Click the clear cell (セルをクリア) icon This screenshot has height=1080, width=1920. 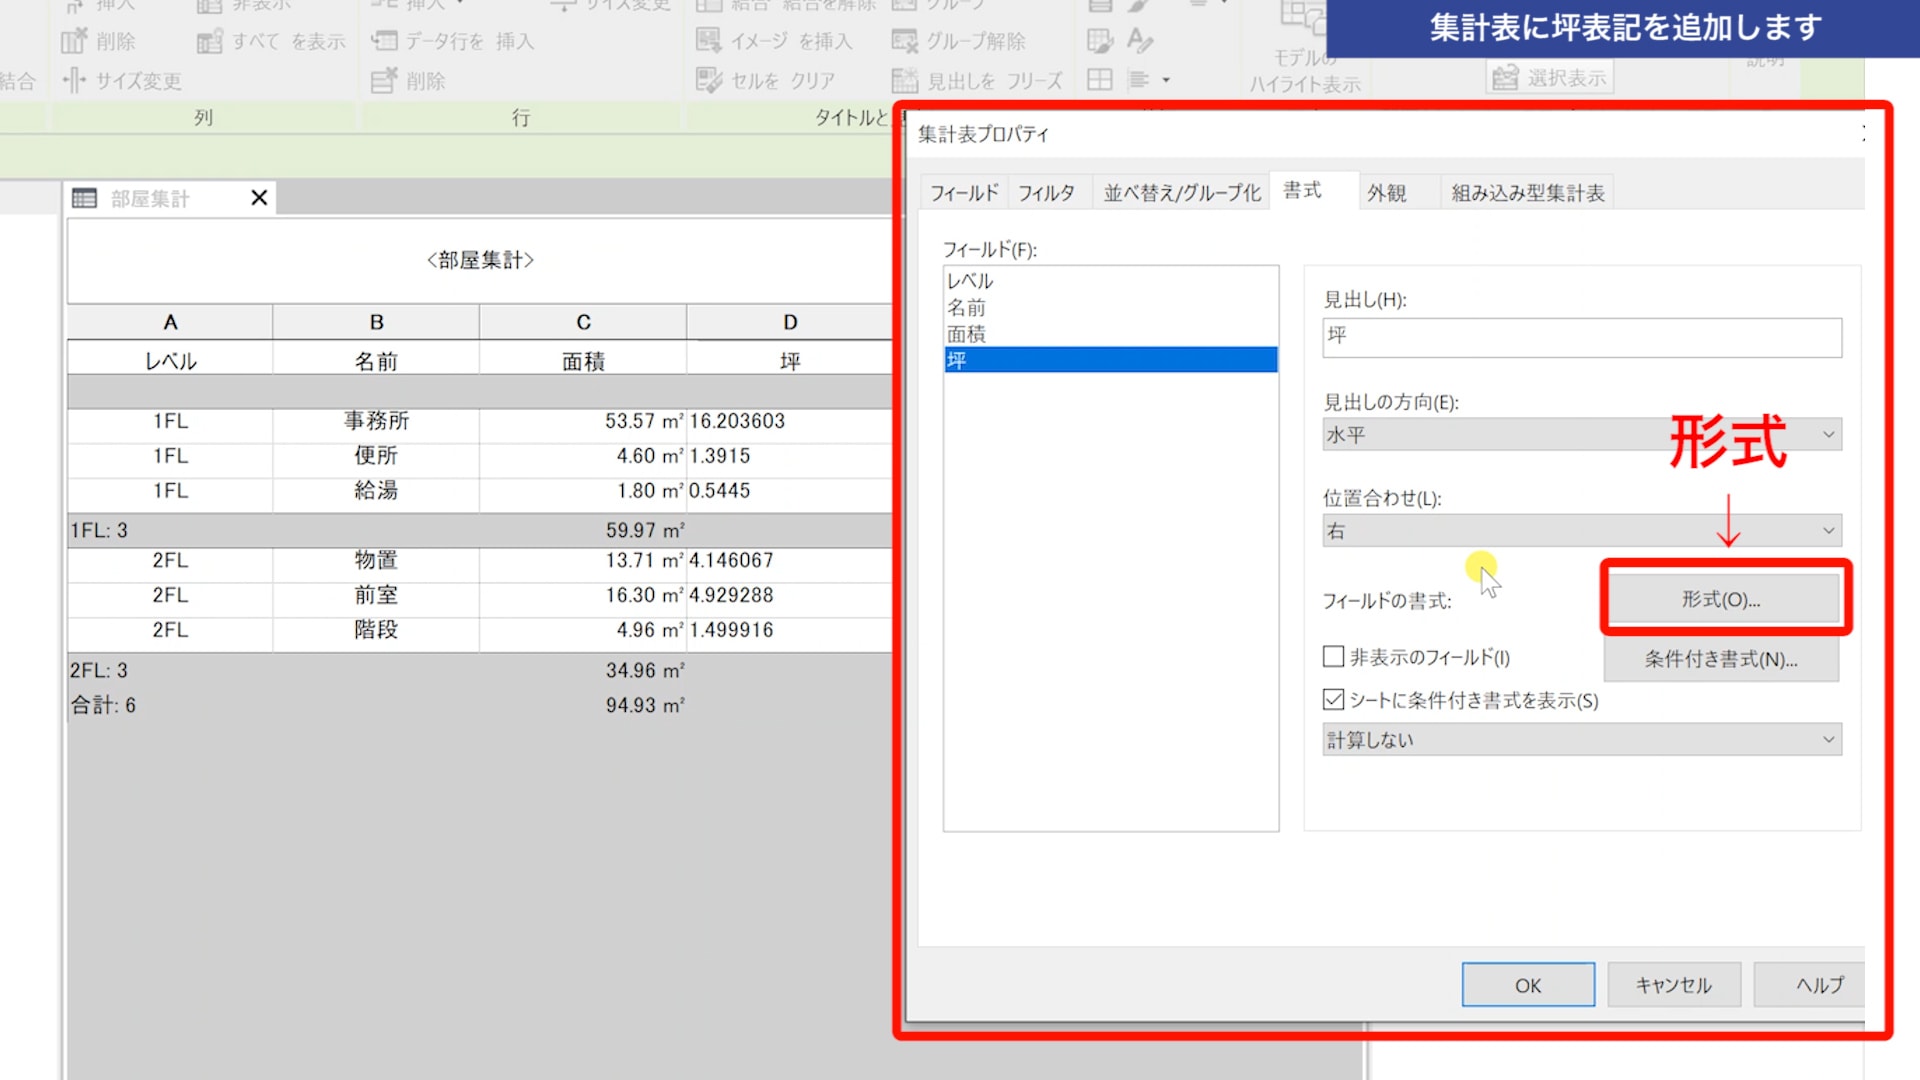(708, 81)
